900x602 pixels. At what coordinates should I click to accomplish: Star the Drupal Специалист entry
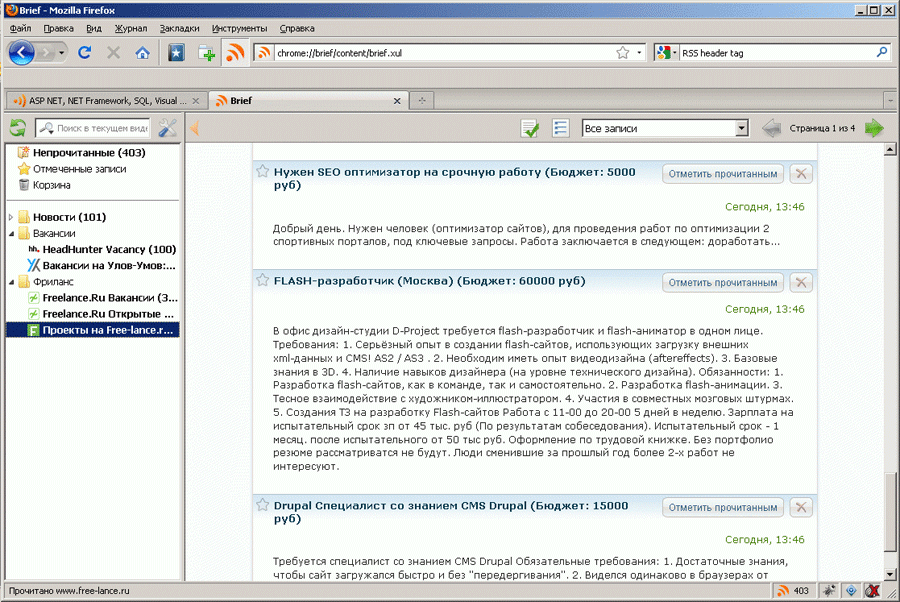[x=263, y=505]
